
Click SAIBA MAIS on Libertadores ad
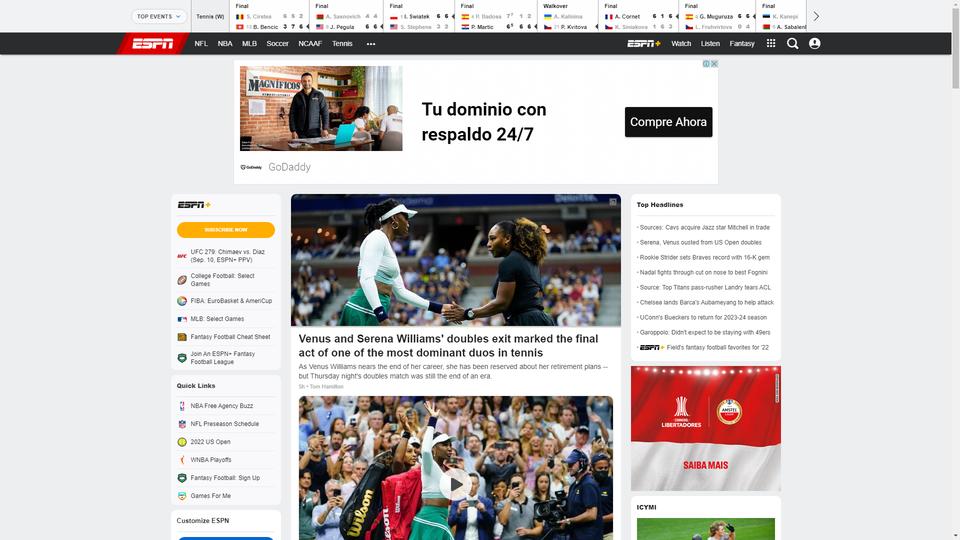tap(705, 465)
